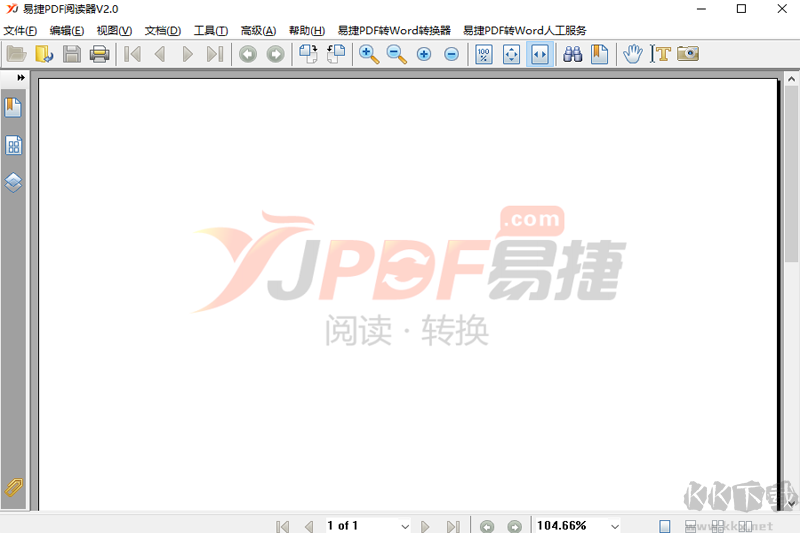Click the yellow document export icon
This screenshot has width=800, height=533.
pyautogui.click(x=44, y=54)
